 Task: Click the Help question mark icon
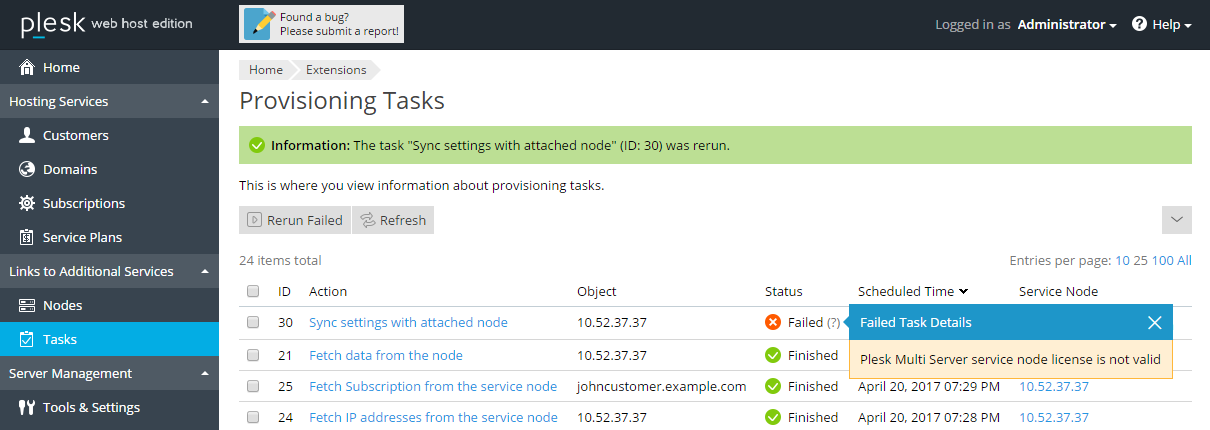click(1139, 24)
